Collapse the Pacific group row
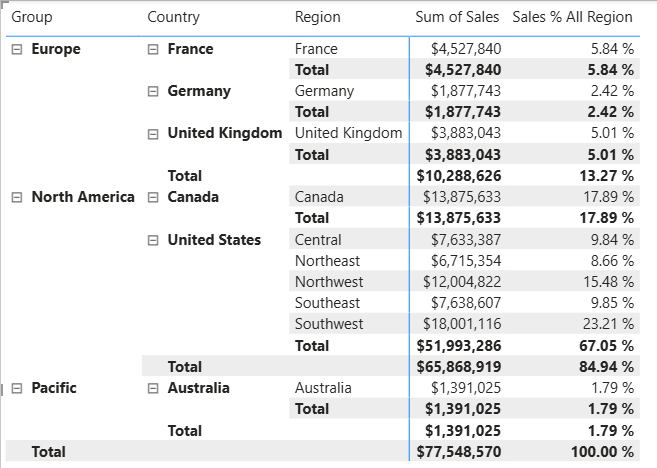 click(x=17, y=388)
